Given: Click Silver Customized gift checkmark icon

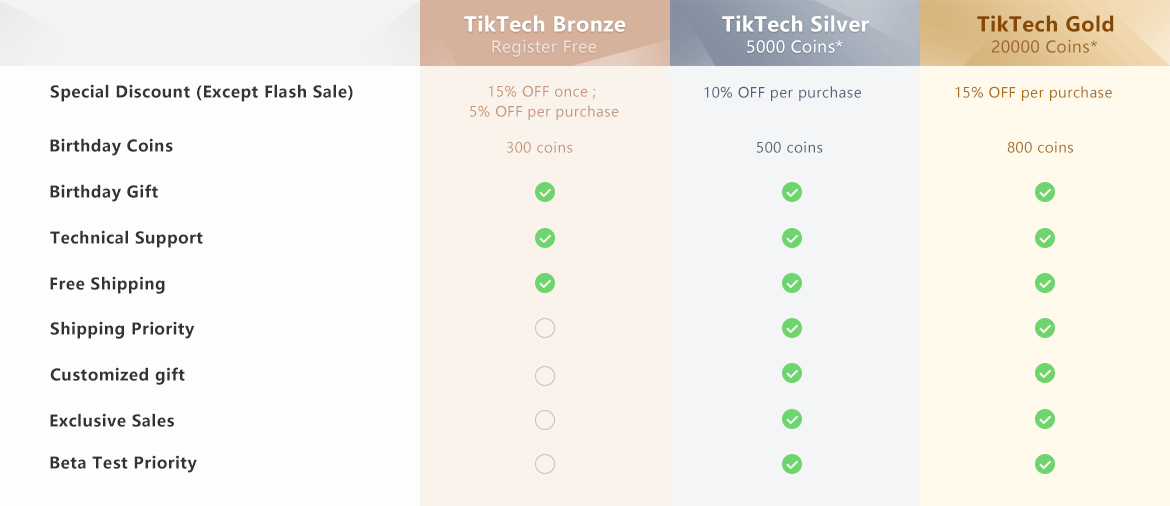Looking at the screenshot, I should [792, 373].
